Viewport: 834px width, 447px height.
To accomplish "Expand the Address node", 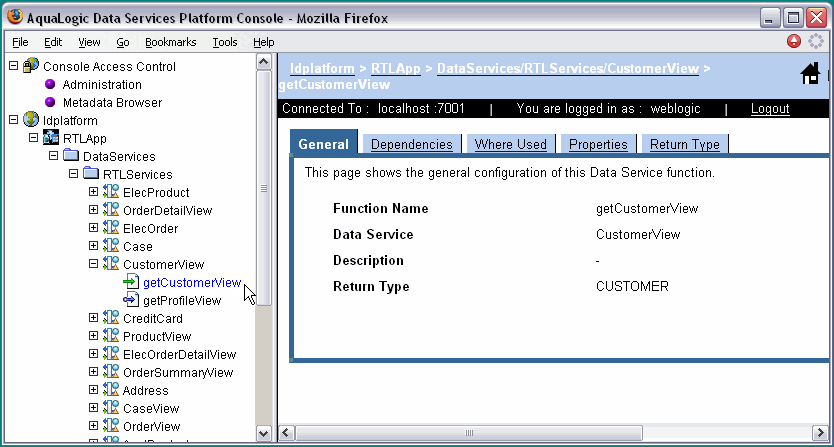I will click(x=93, y=390).
